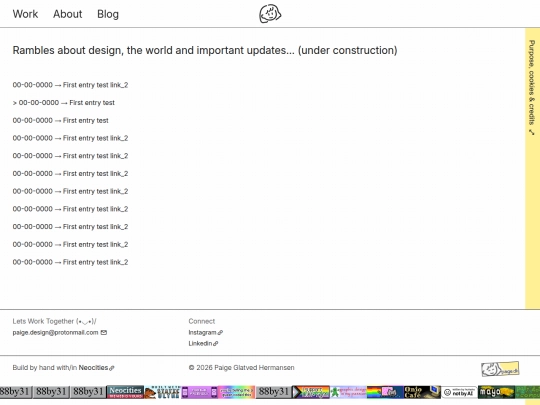
Task: Click the hand-drawn face logo in header
Action: (270, 14)
